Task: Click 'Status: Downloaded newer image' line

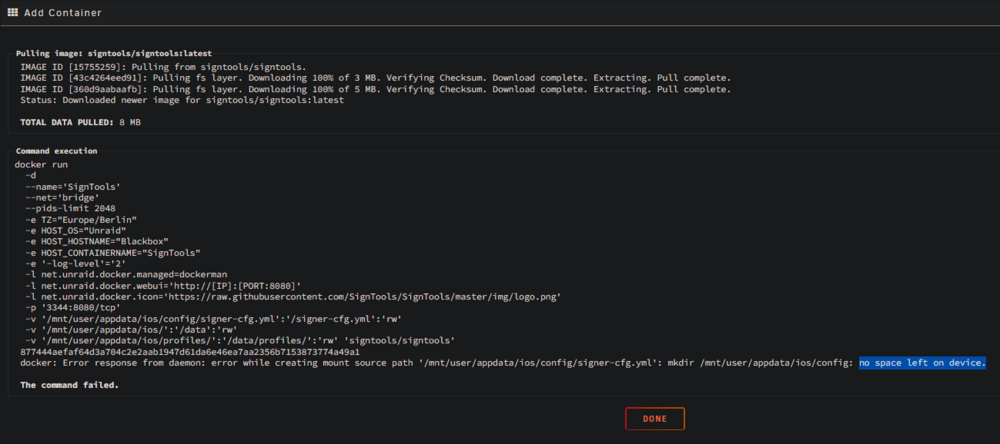Action: 182,100
